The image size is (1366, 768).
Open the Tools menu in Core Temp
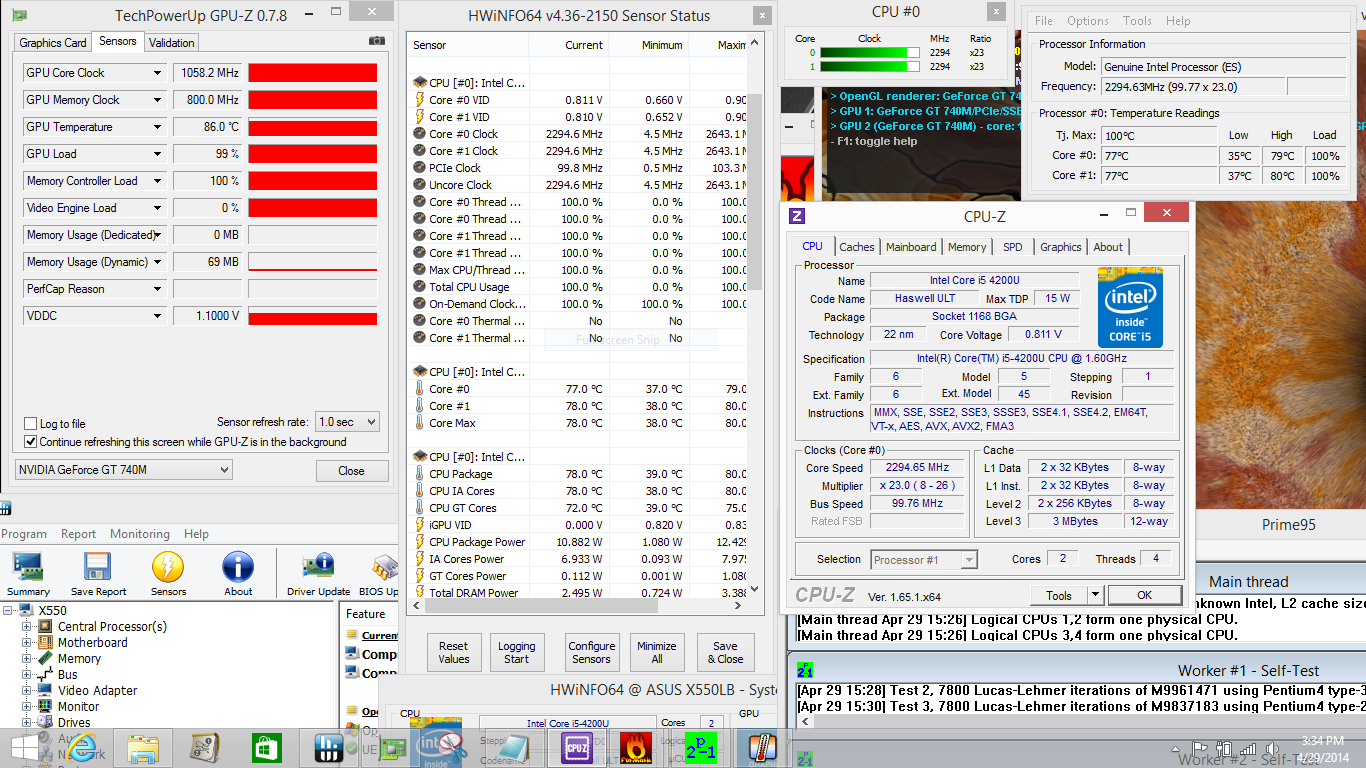(x=1137, y=21)
